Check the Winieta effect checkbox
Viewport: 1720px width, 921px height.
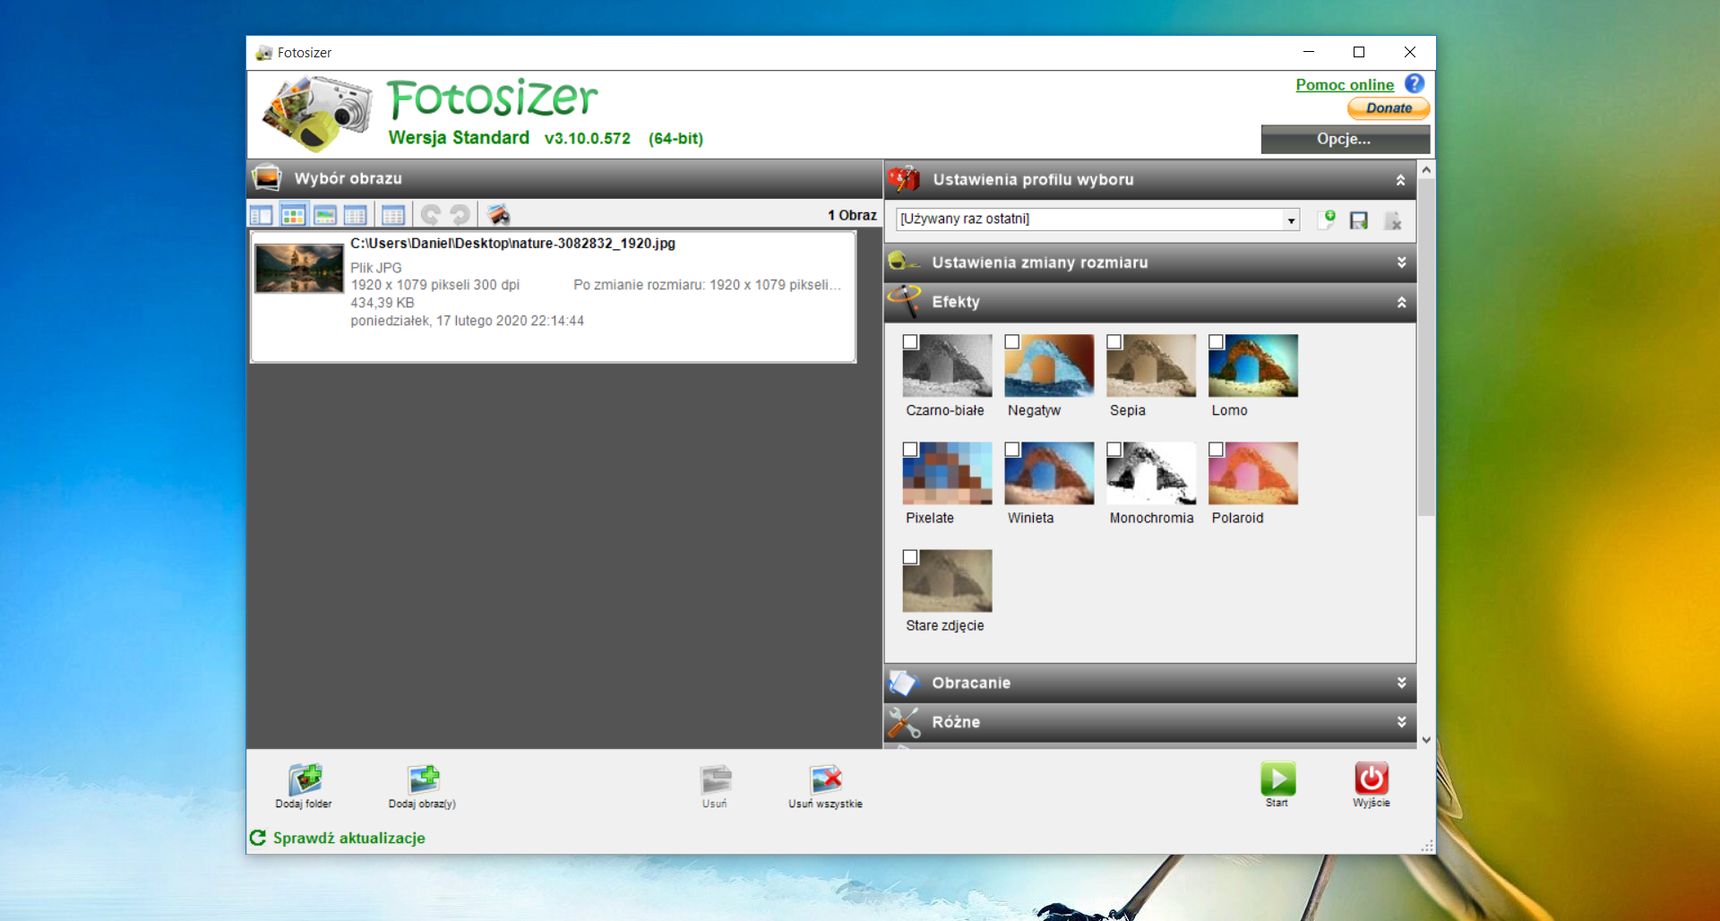pos(1012,450)
